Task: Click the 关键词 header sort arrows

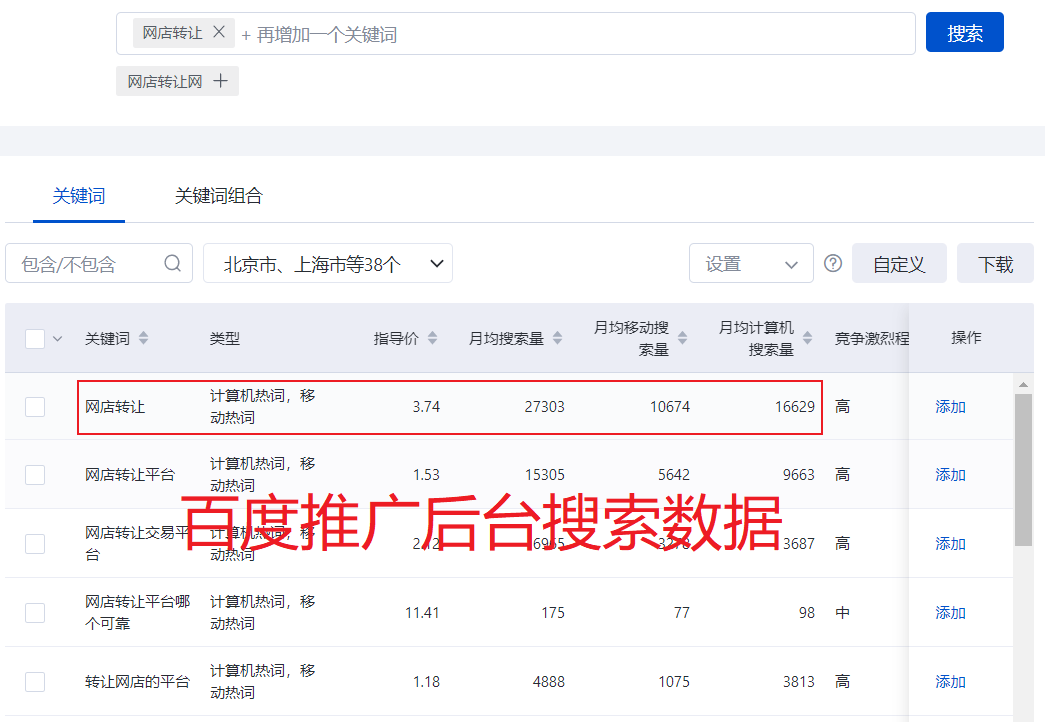Action: pos(144,337)
